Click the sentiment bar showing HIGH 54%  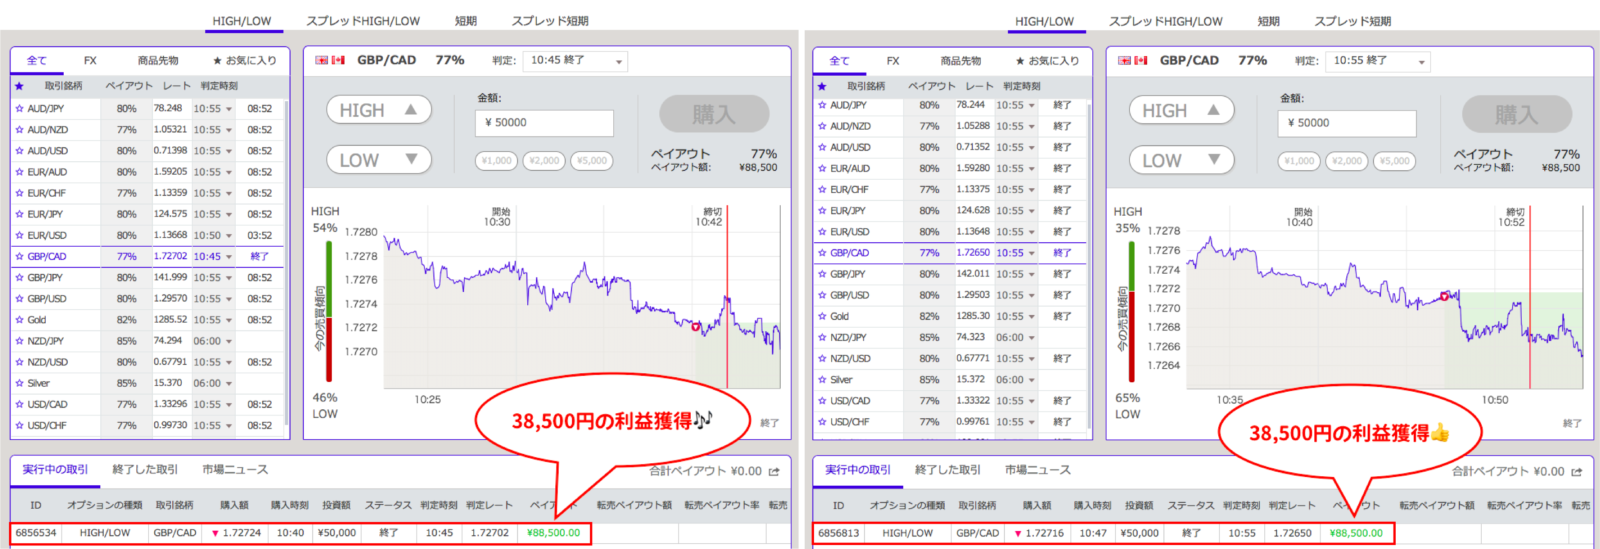click(x=327, y=310)
